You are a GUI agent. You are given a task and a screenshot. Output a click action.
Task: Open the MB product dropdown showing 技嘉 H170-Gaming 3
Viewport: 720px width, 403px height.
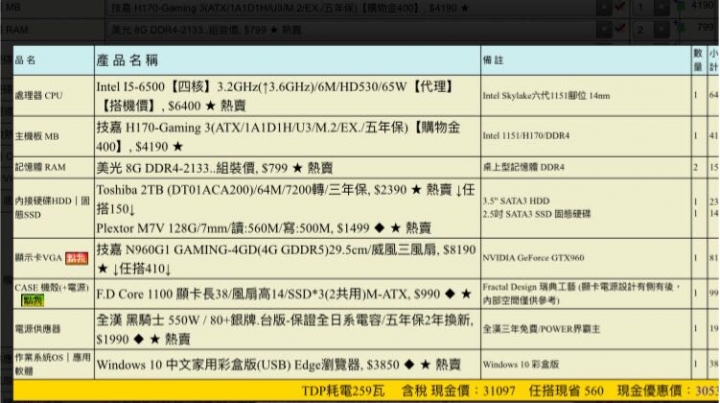(x=360, y=7)
